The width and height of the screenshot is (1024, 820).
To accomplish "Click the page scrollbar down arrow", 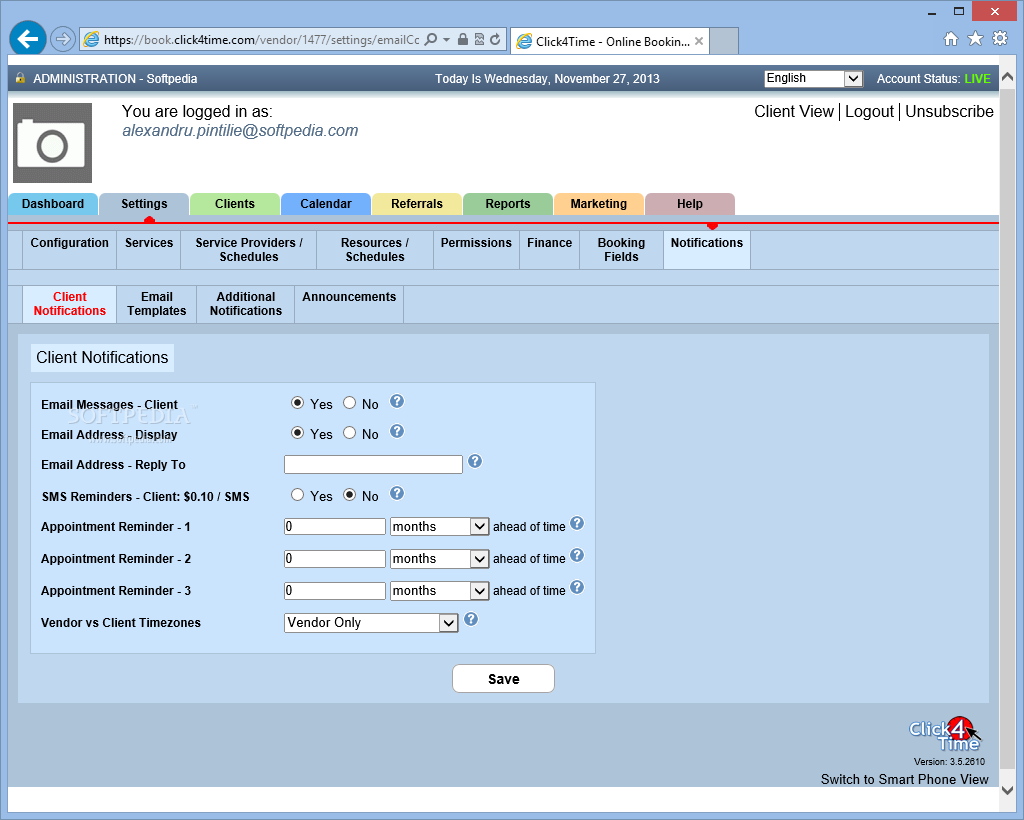I will [1006, 789].
